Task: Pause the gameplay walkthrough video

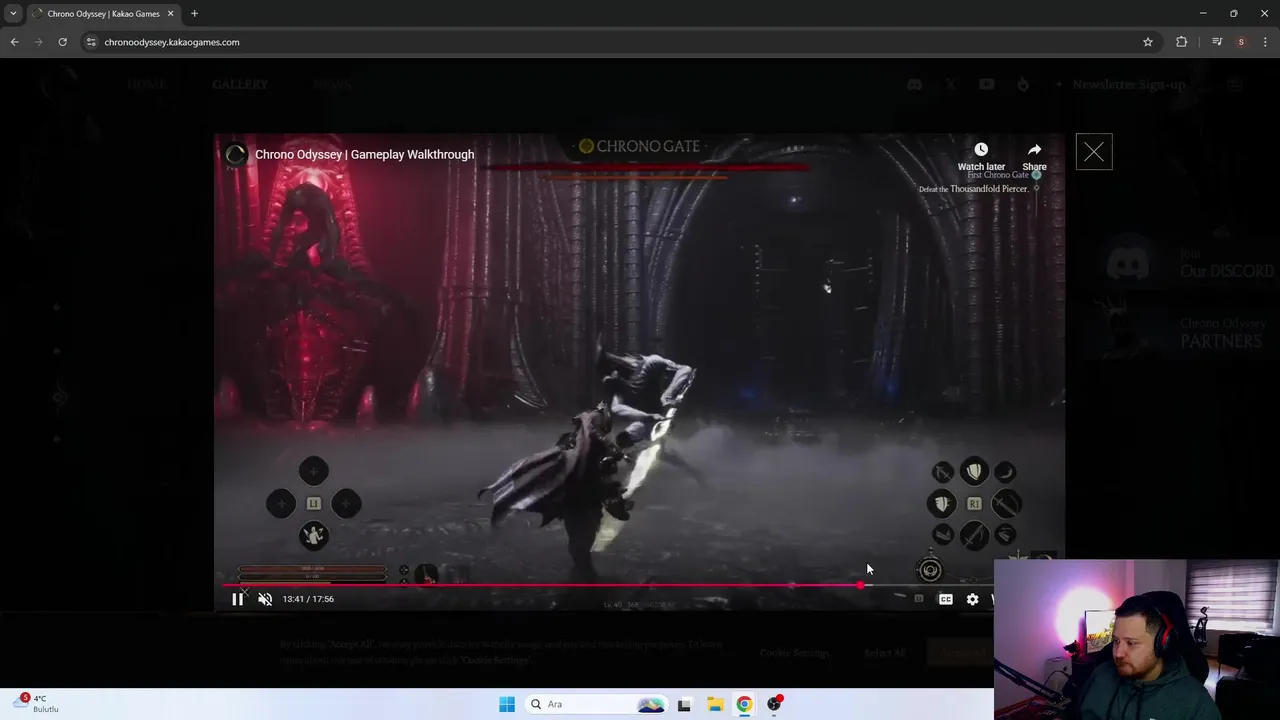Action: [x=238, y=599]
